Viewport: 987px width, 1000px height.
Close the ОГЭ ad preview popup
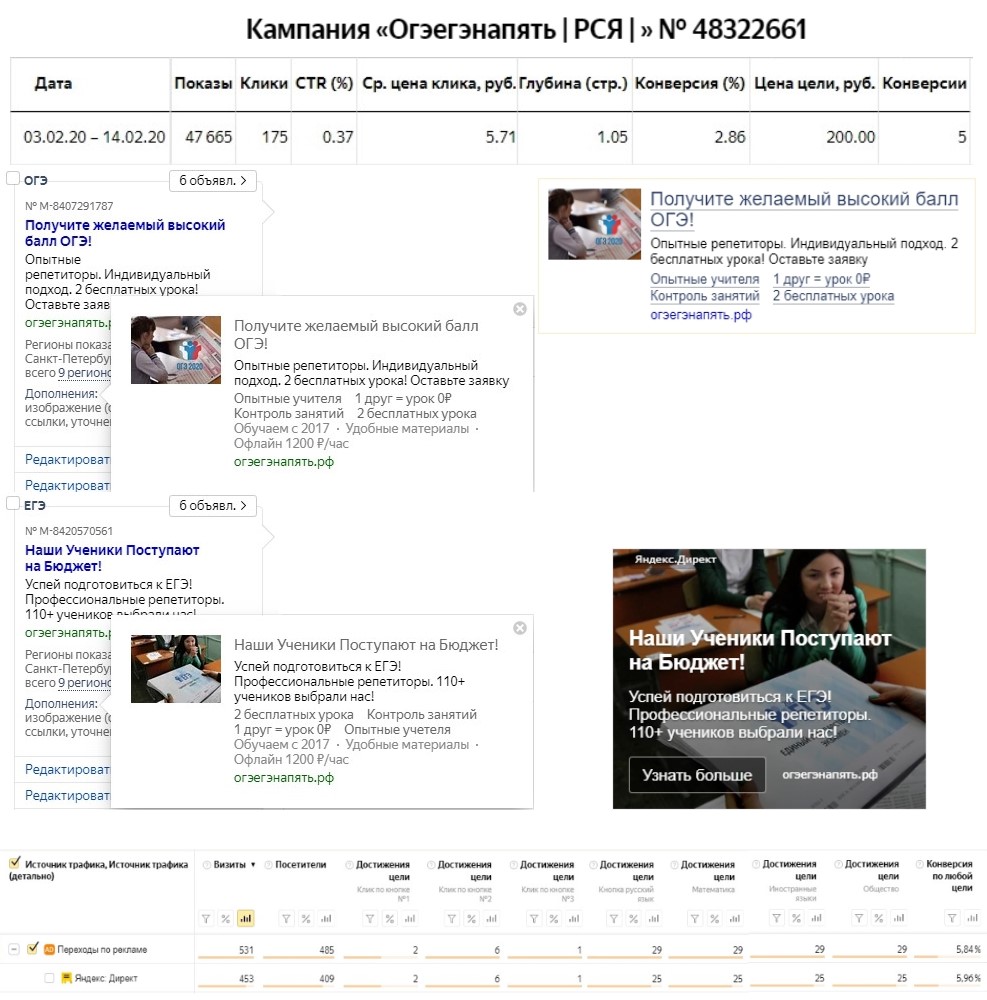coord(520,309)
